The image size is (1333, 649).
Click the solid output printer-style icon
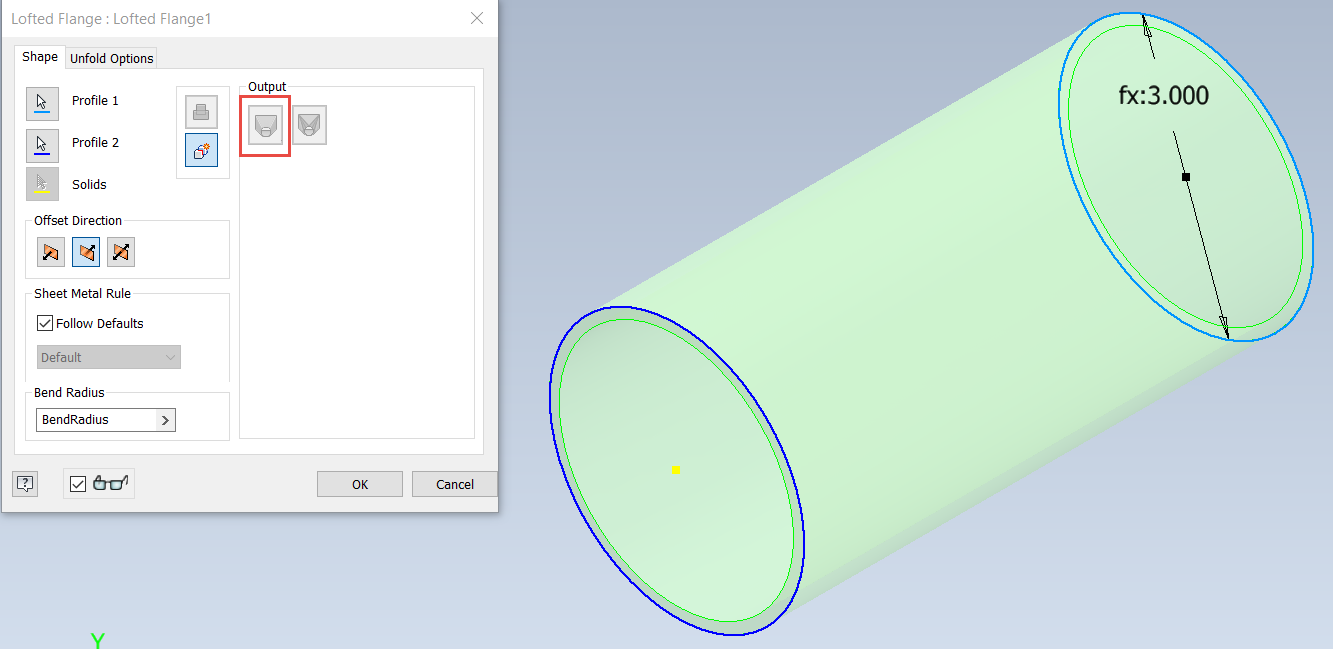point(202,111)
